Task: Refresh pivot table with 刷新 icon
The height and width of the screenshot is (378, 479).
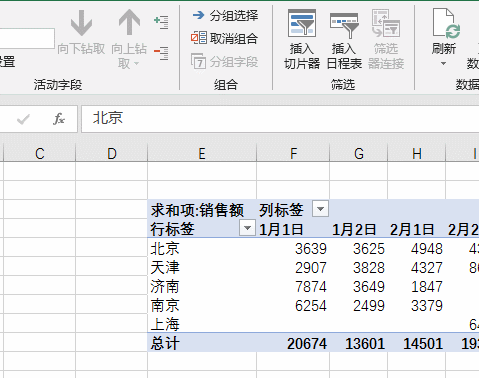Action: (x=446, y=23)
